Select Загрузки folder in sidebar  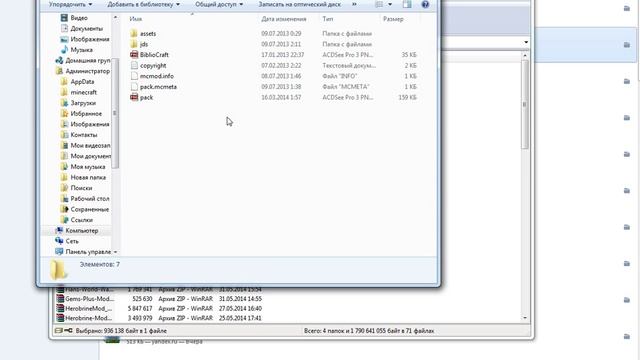(83, 103)
